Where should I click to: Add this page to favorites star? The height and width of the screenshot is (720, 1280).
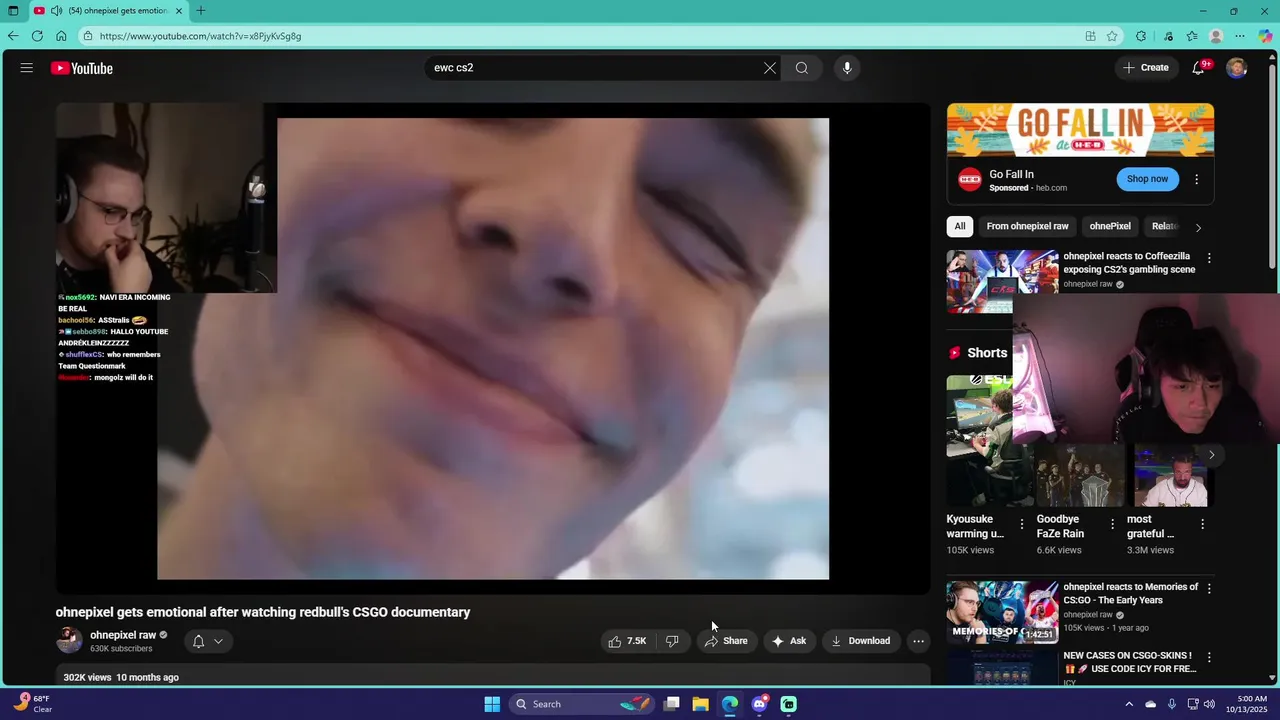(1112, 36)
